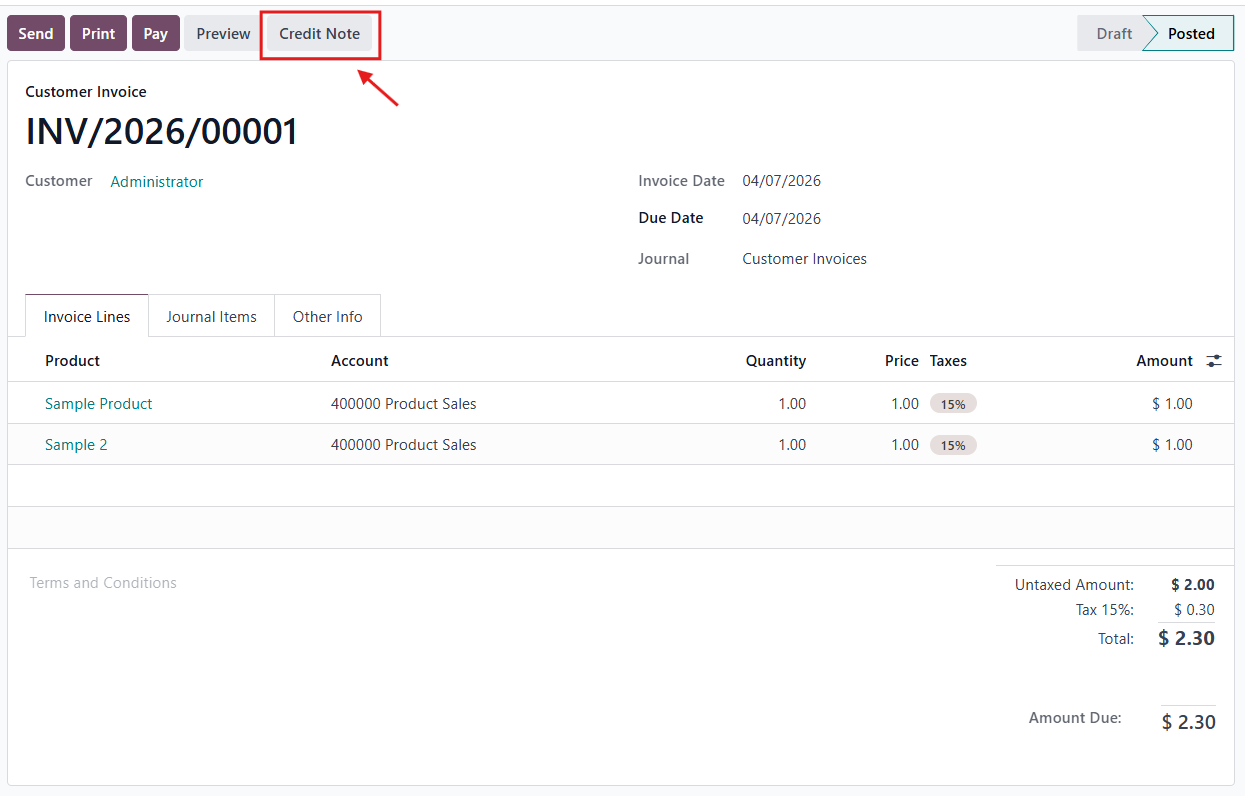The width and height of the screenshot is (1245, 796).
Task: Open the Sample Product link
Action: tap(99, 404)
